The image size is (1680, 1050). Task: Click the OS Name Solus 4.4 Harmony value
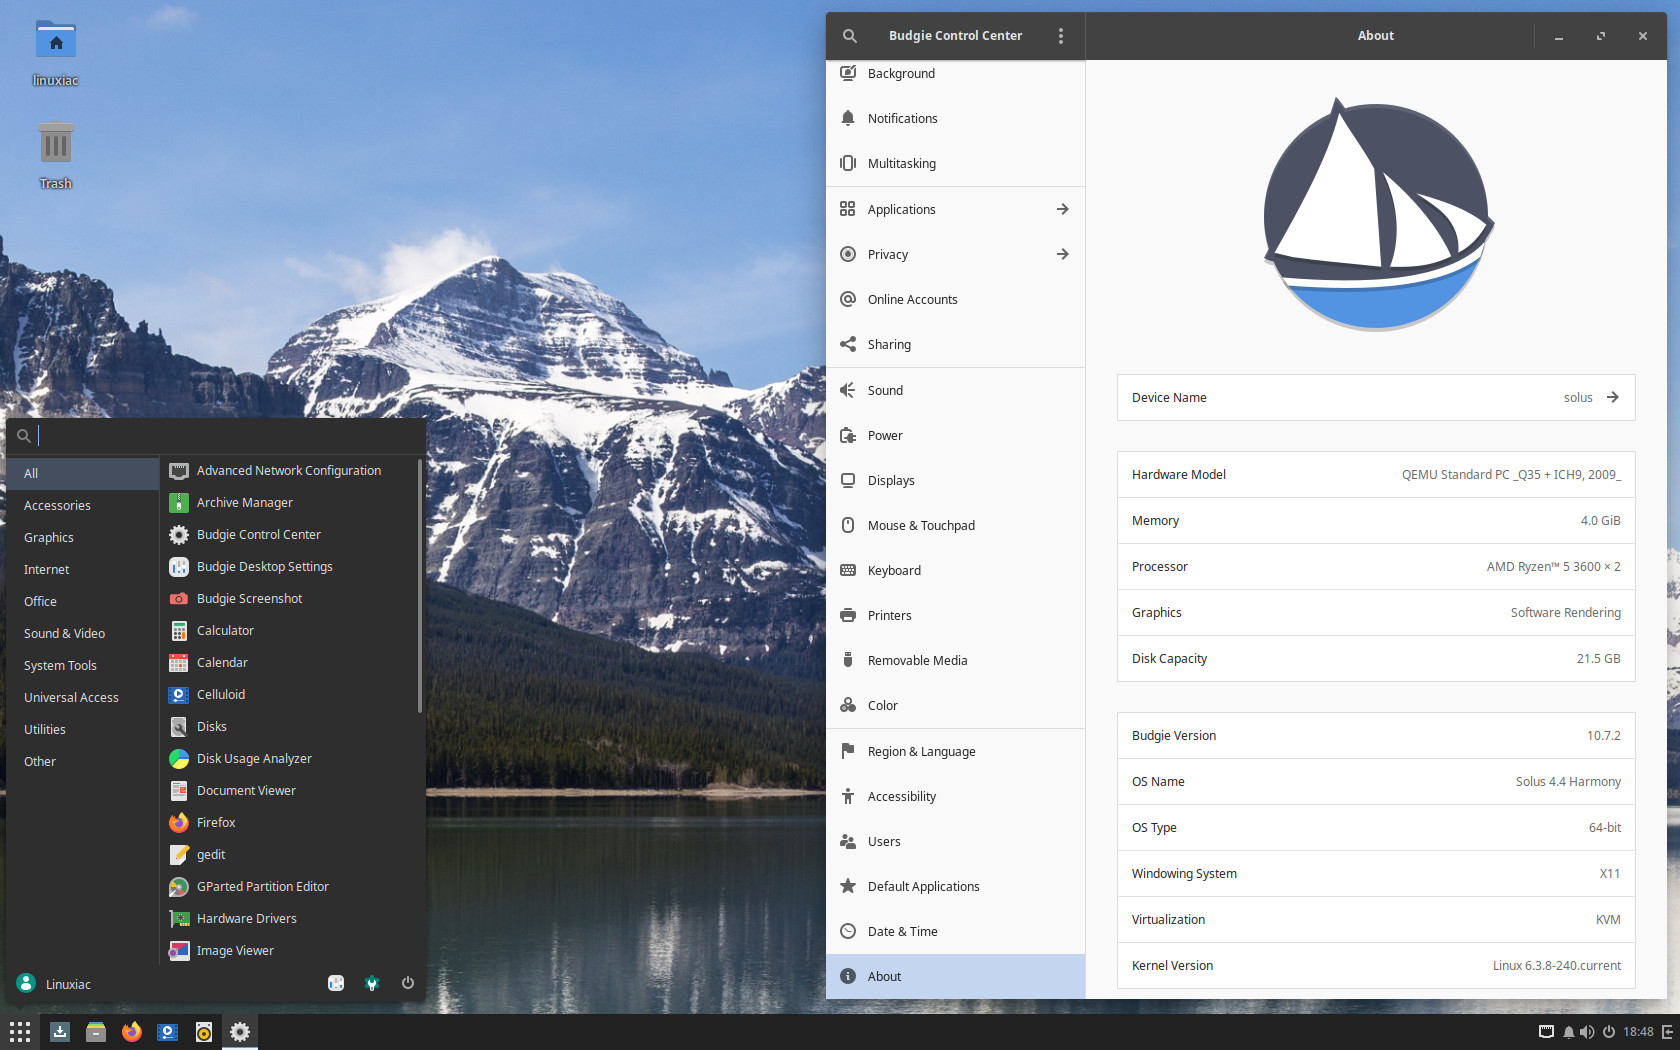point(1568,782)
